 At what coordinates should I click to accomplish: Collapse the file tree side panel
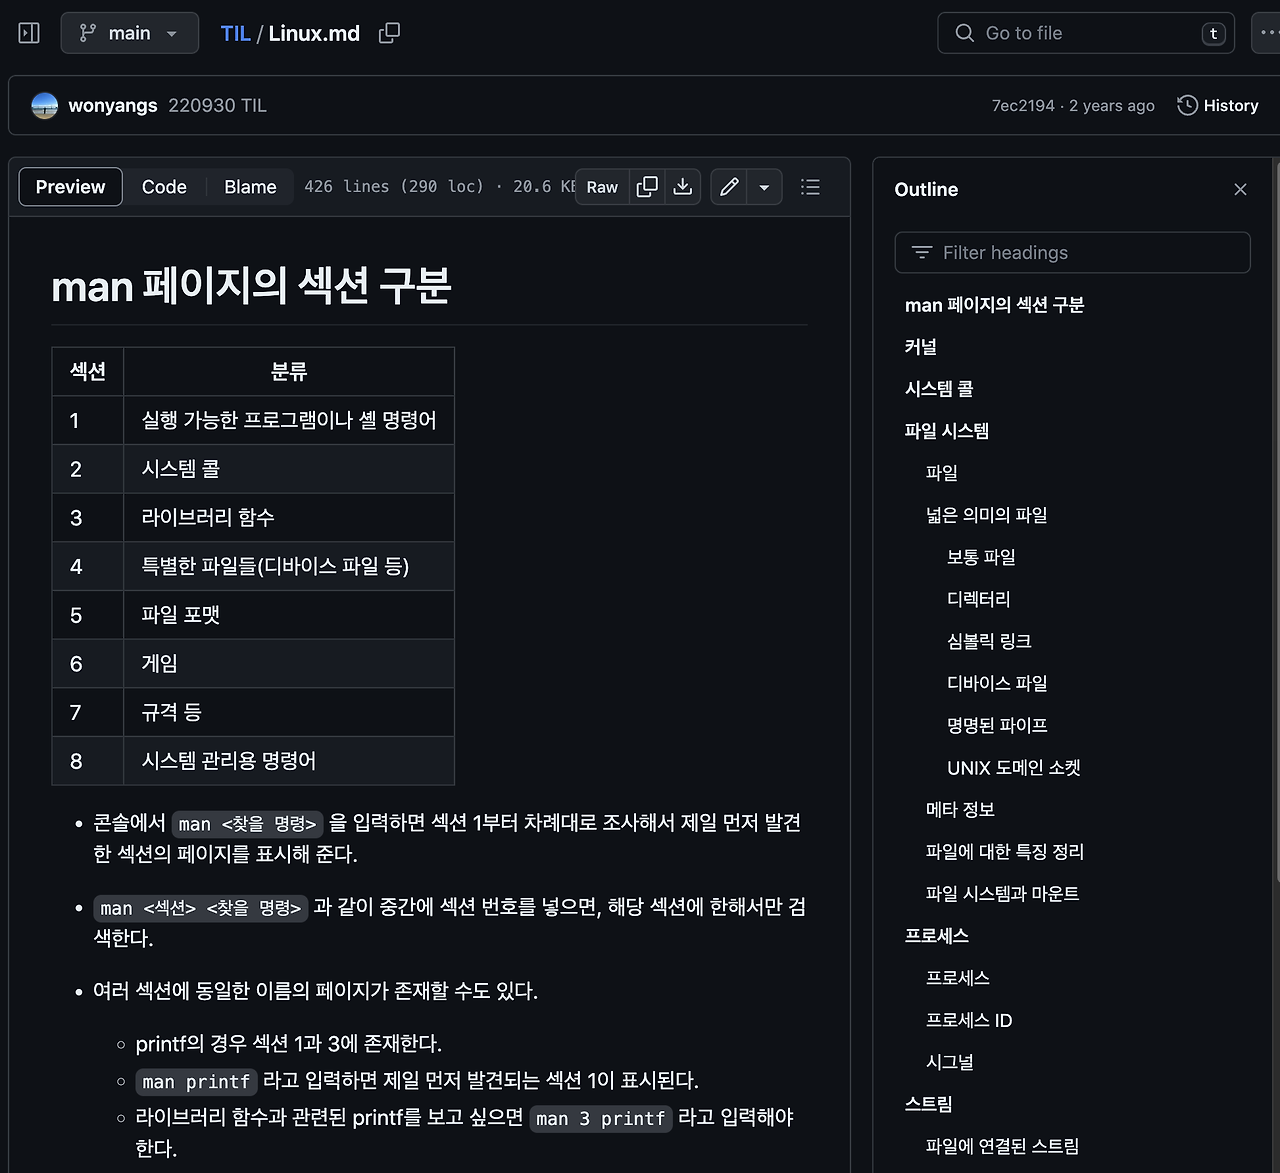tap(28, 33)
